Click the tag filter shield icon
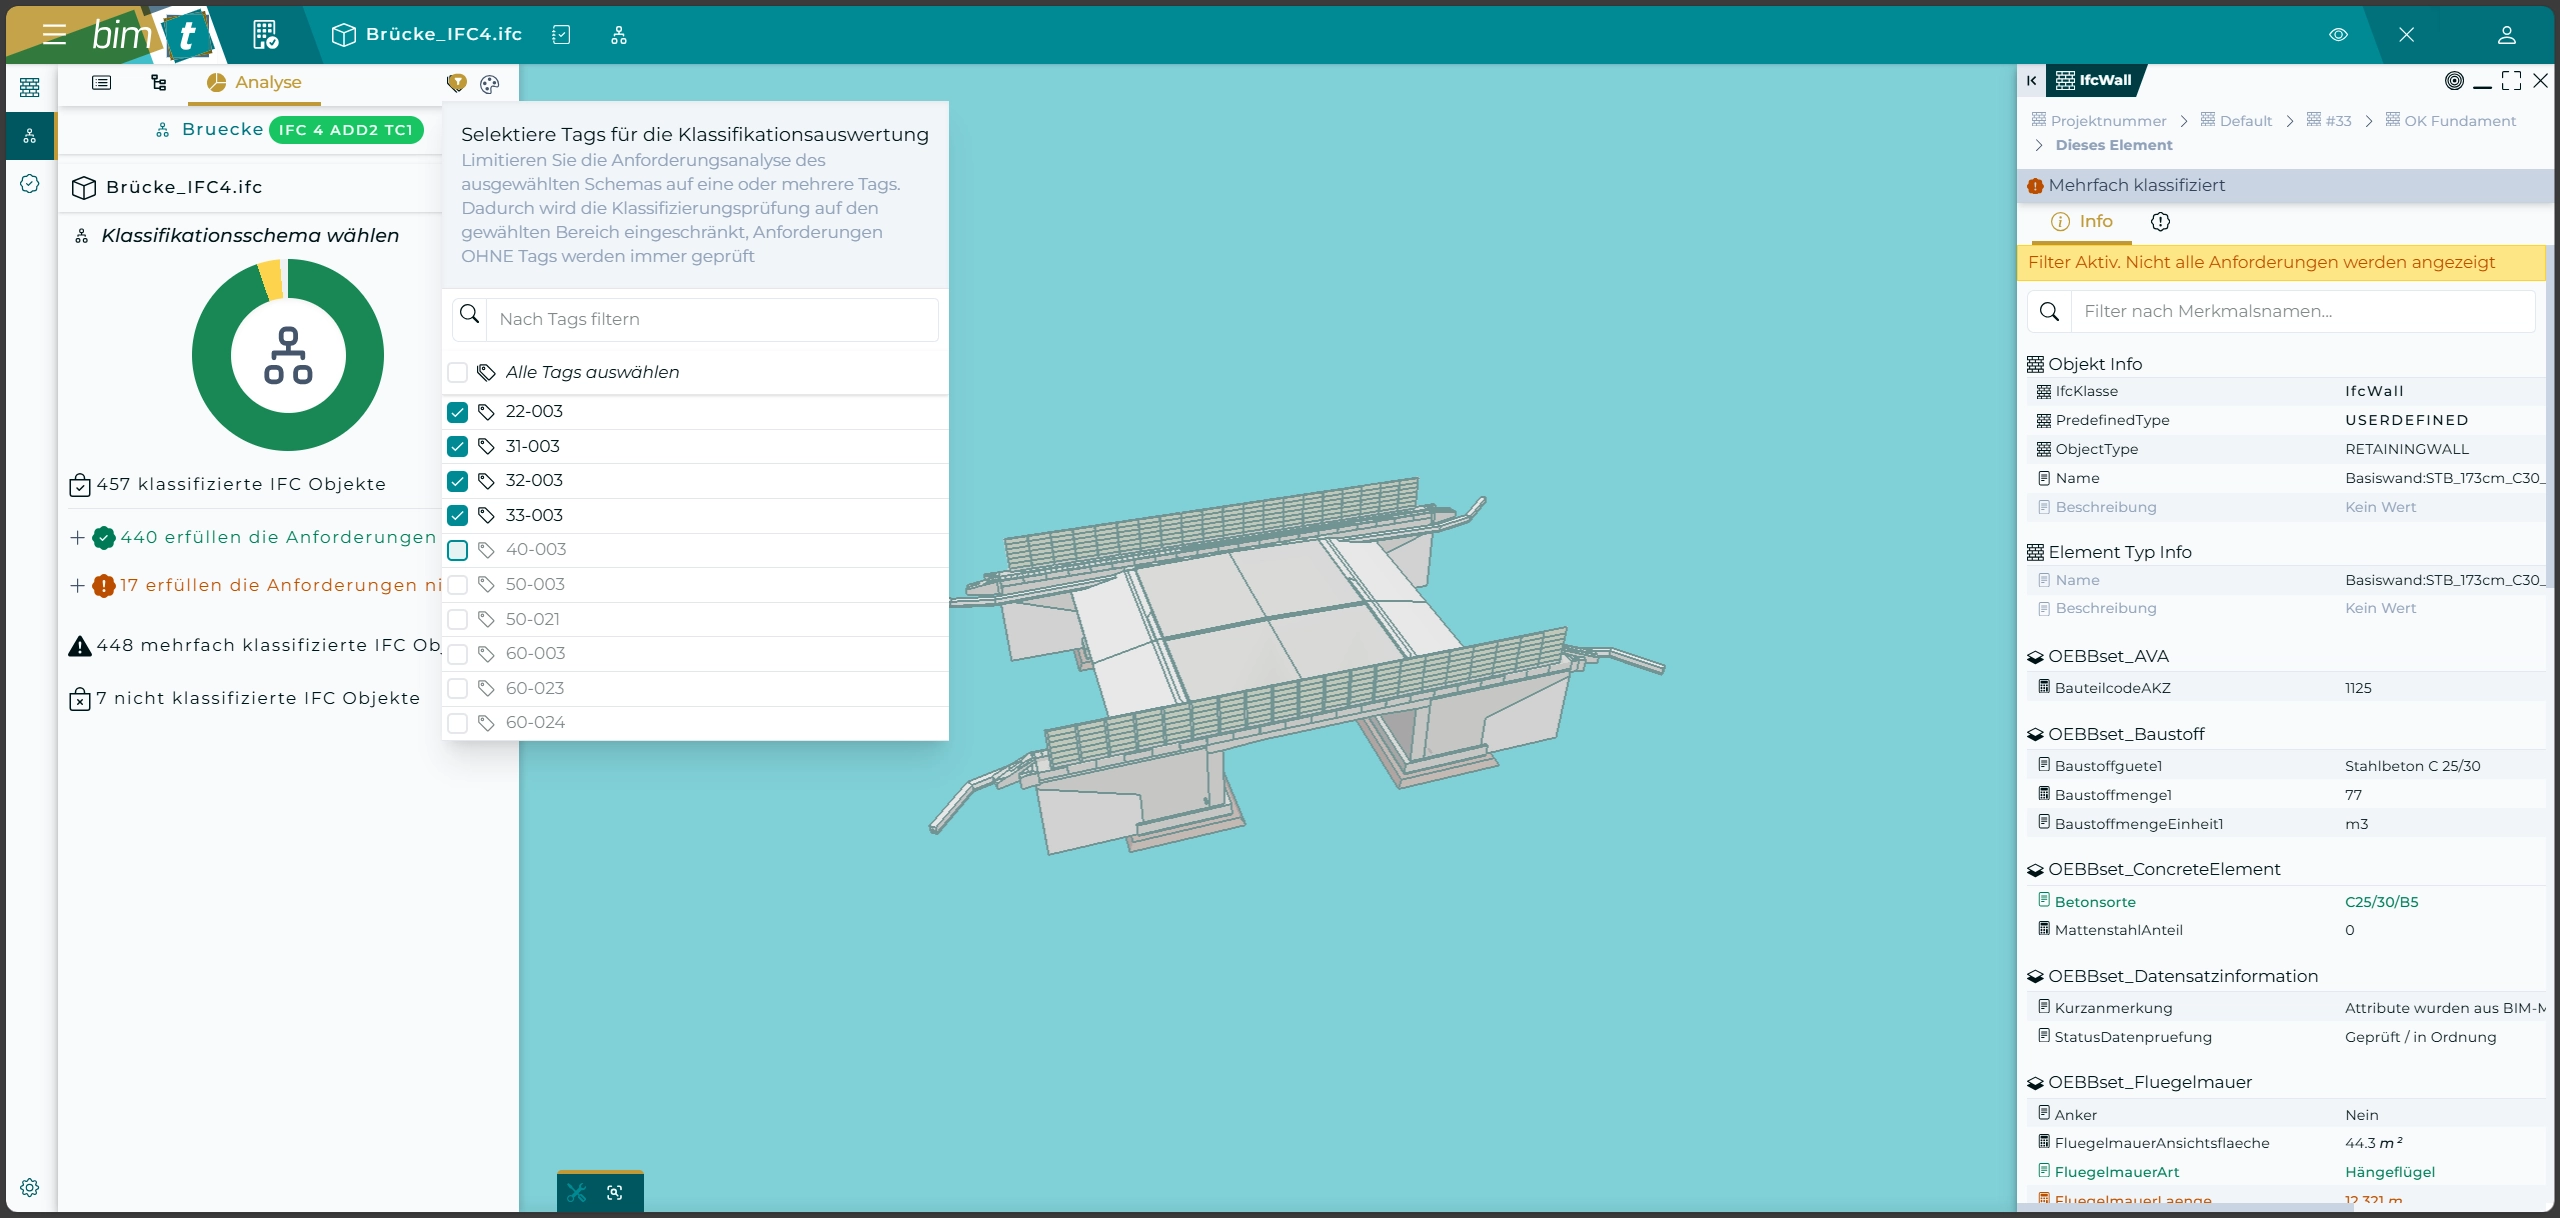 [x=456, y=83]
